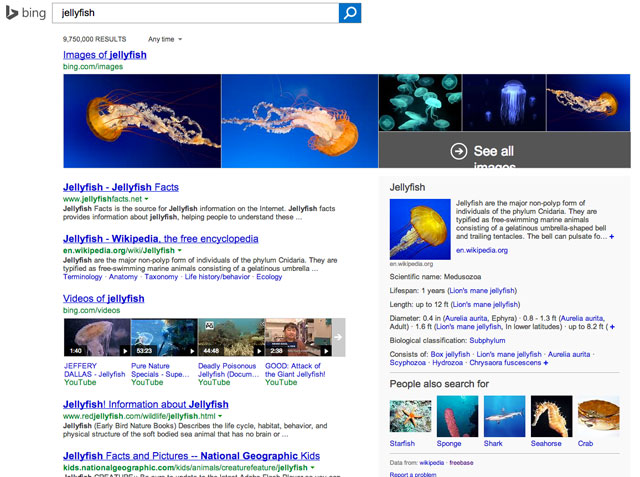This screenshot has width=640, height=477.
Task: Open the Starfish related search thumbnail
Action: 410,416
